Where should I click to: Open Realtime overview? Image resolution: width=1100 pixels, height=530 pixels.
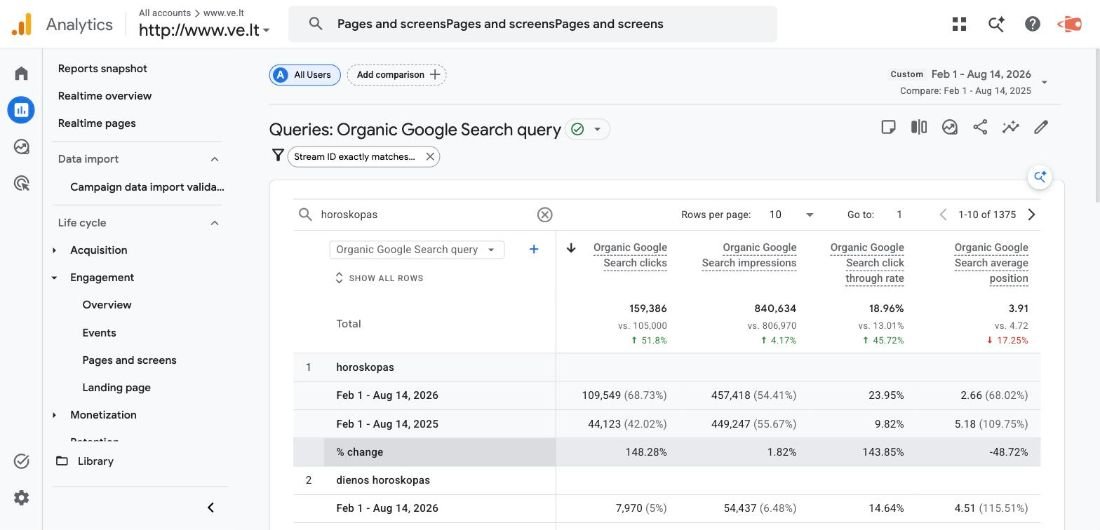(105, 95)
